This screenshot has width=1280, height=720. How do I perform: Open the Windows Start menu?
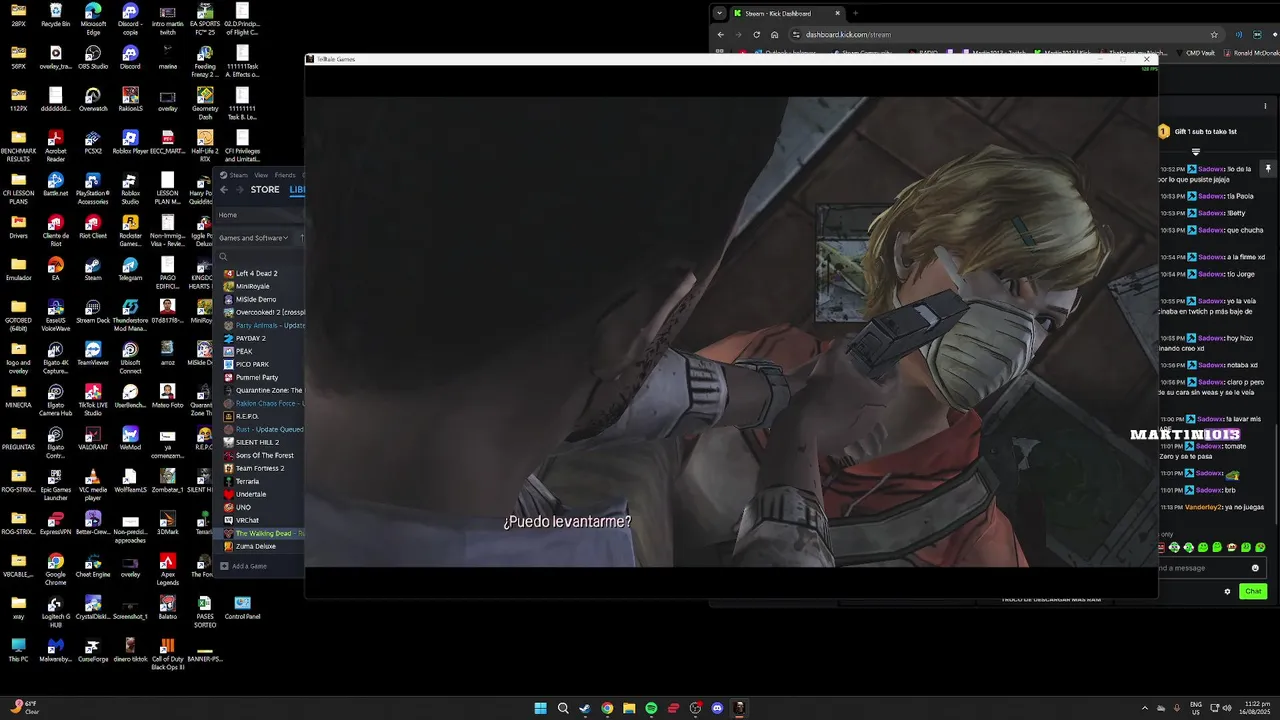click(x=540, y=708)
